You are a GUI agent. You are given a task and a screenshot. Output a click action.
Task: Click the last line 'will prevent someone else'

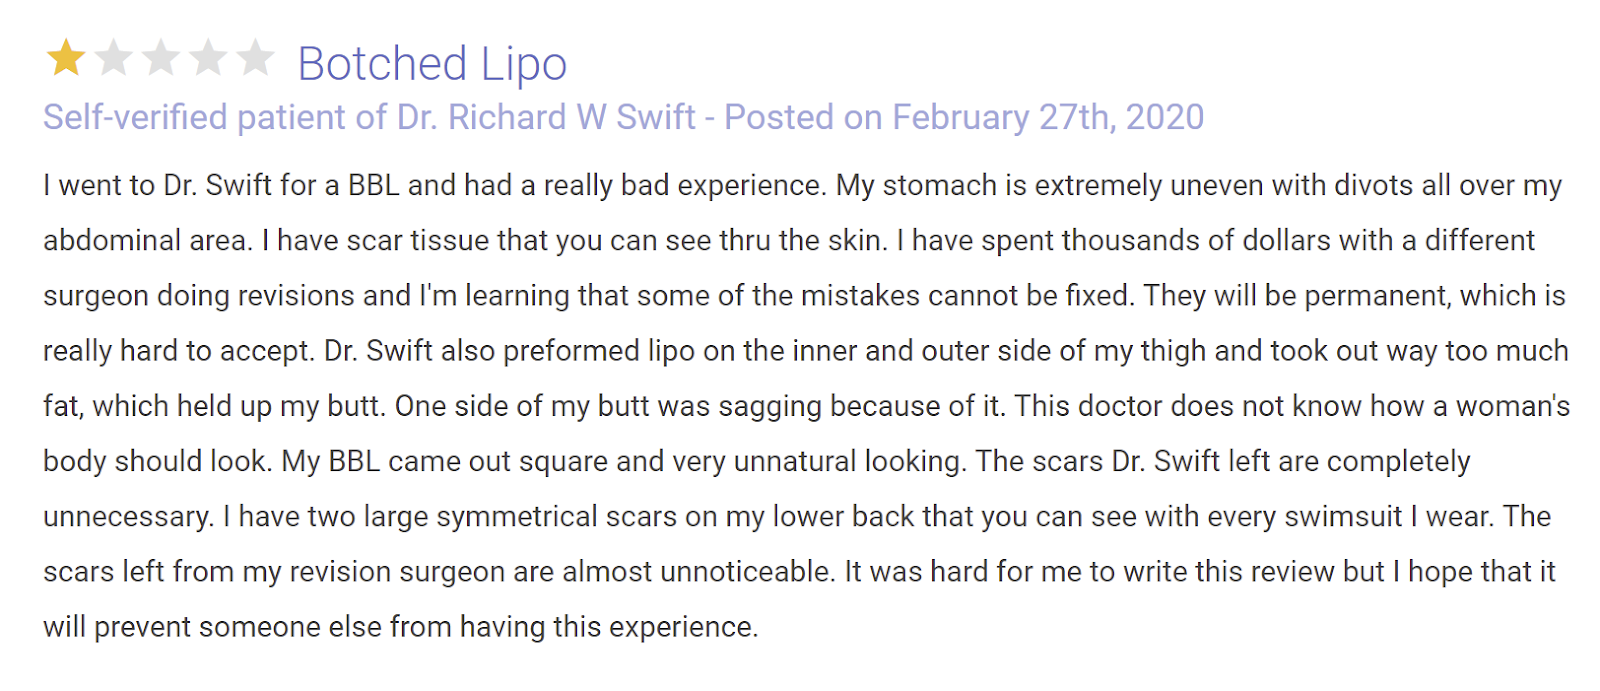click(400, 627)
